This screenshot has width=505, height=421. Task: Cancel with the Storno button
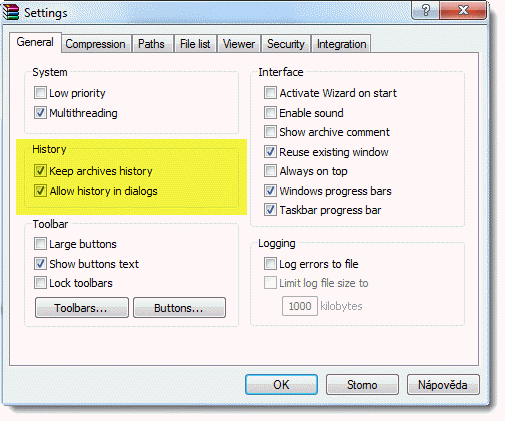click(x=362, y=384)
